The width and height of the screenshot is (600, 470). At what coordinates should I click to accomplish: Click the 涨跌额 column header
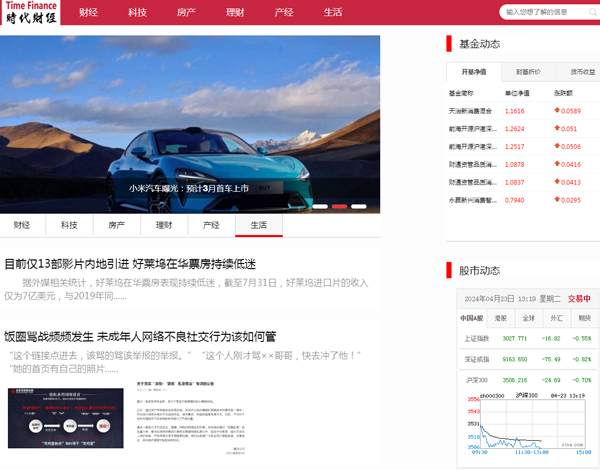click(563, 93)
